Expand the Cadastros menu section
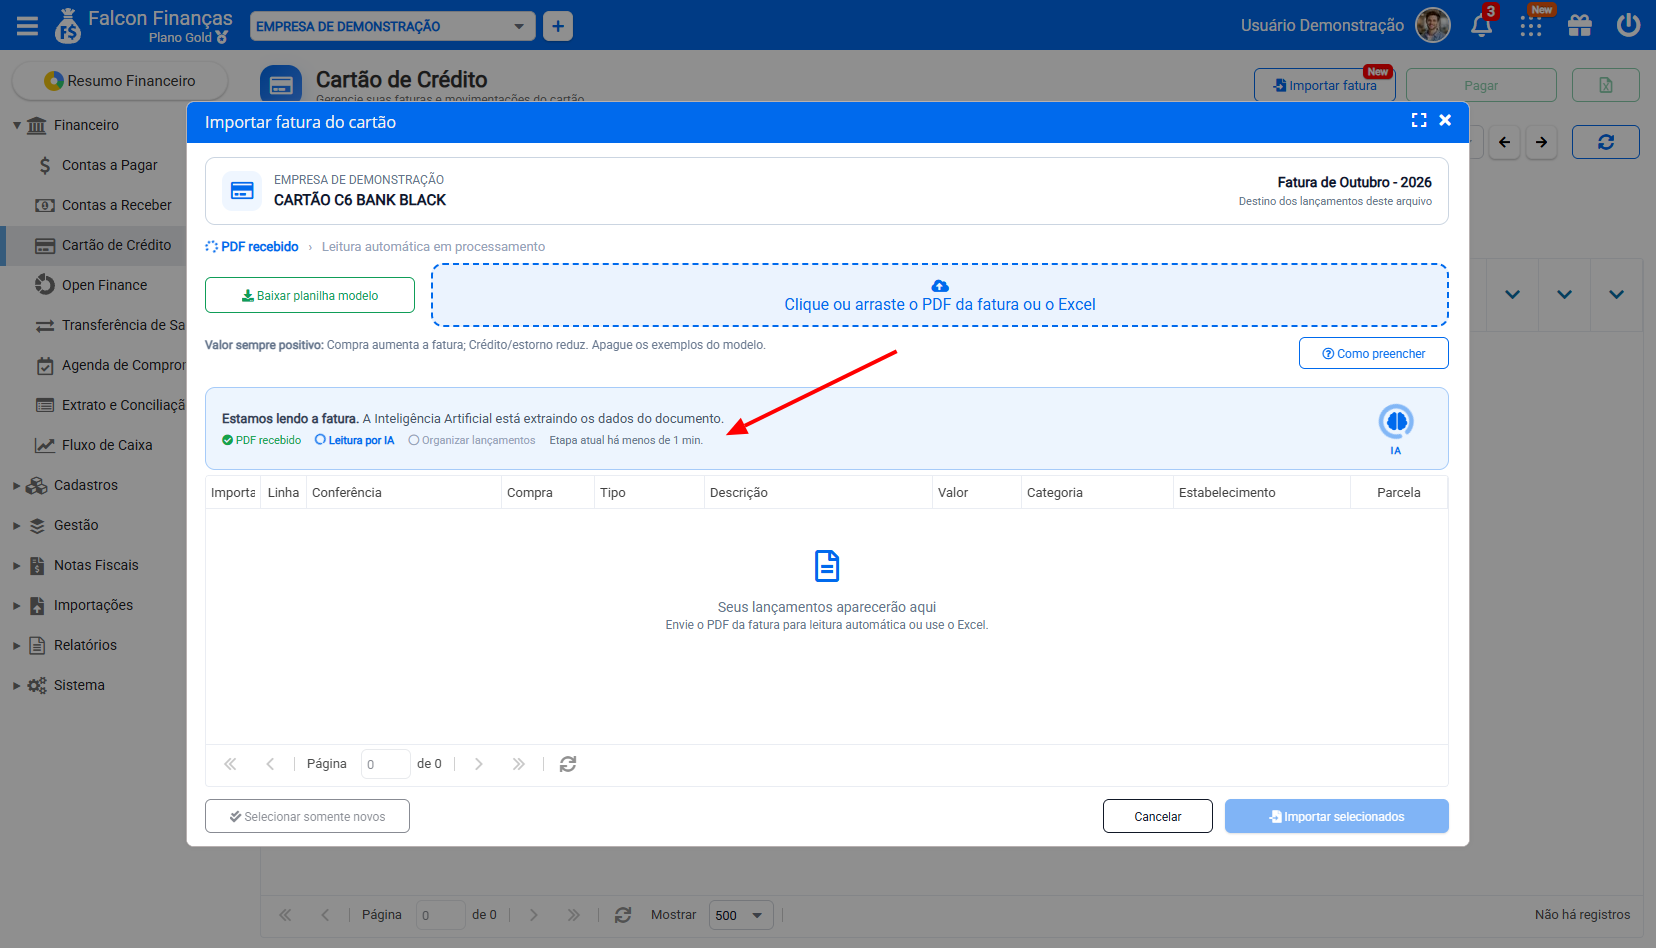Viewport: 1656px width, 948px height. click(x=17, y=485)
